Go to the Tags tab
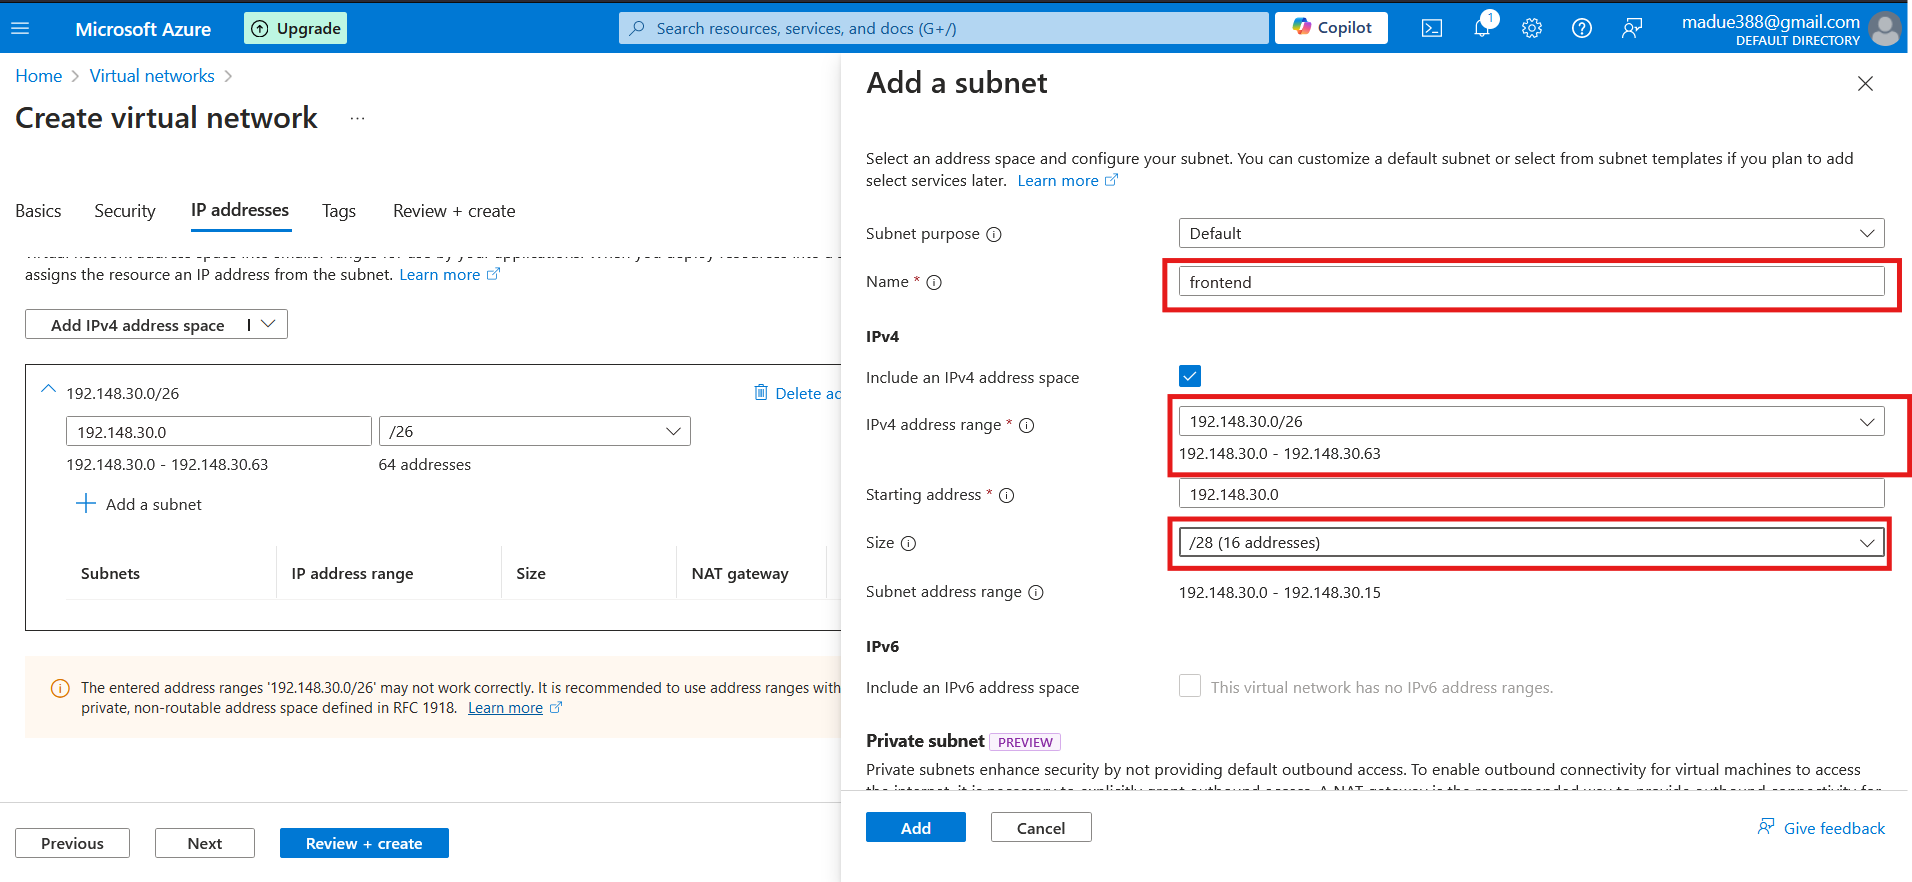1912x882 pixels. pyautogui.click(x=338, y=211)
